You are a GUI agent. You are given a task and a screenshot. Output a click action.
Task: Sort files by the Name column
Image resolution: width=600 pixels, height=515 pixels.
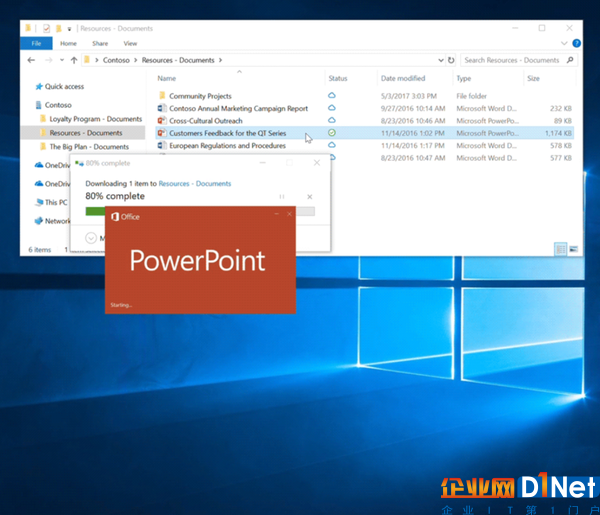166,78
